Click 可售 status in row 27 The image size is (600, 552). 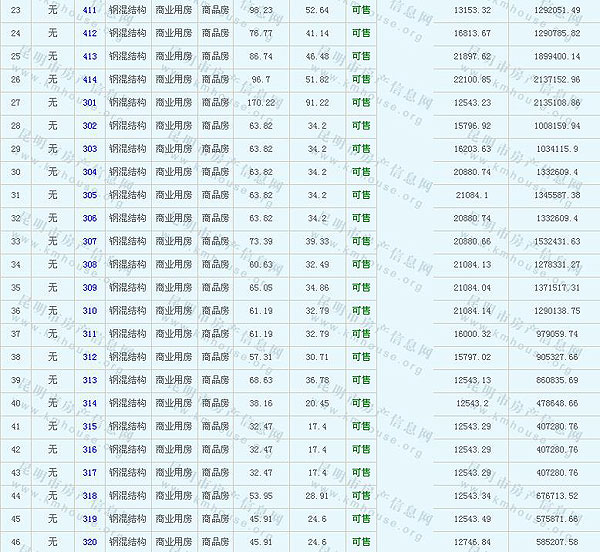pyautogui.click(x=361, y=102)
